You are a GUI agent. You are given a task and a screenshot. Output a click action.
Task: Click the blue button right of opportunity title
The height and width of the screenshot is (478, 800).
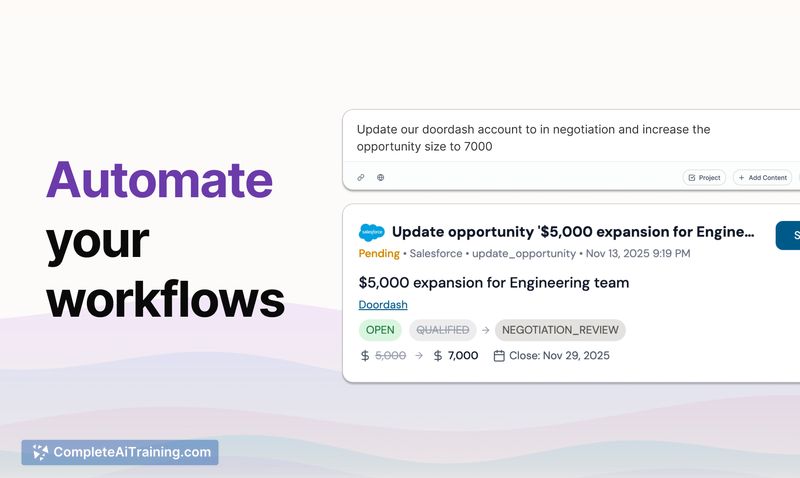coord(788,235)
